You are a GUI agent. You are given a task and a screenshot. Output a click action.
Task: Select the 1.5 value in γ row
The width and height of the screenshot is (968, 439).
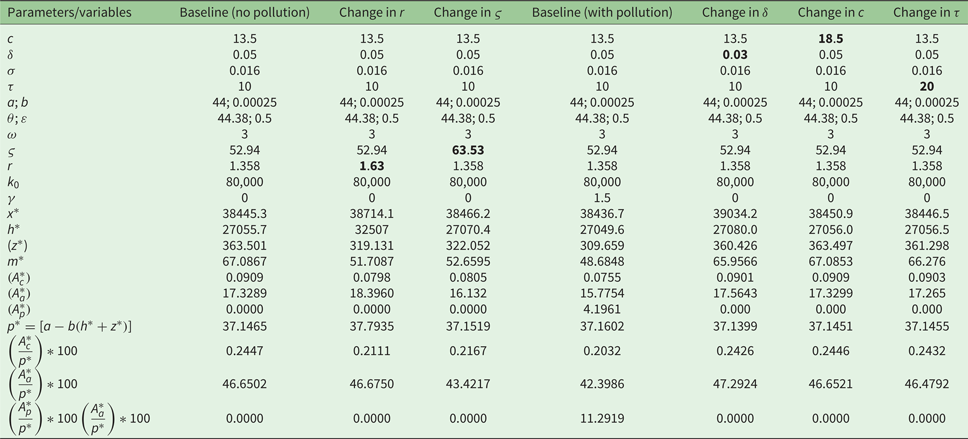tap(601, 198)
